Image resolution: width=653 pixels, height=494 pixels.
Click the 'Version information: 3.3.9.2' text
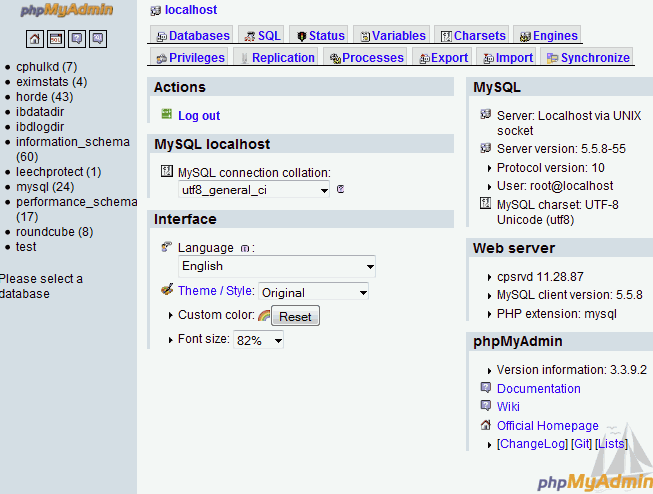571,369
